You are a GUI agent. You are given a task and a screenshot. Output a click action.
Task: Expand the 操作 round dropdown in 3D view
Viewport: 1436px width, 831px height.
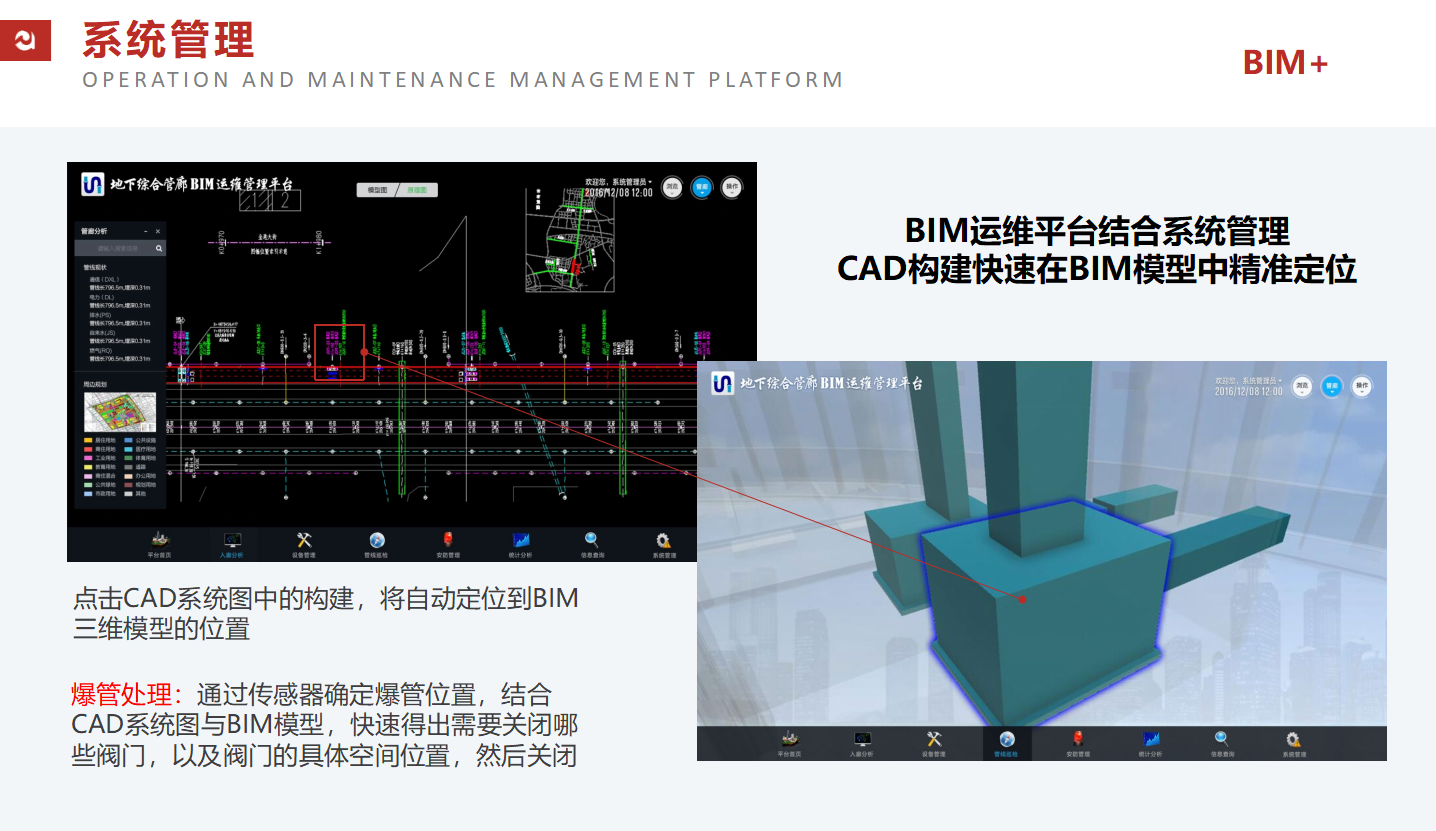(x=1361, y=386)
